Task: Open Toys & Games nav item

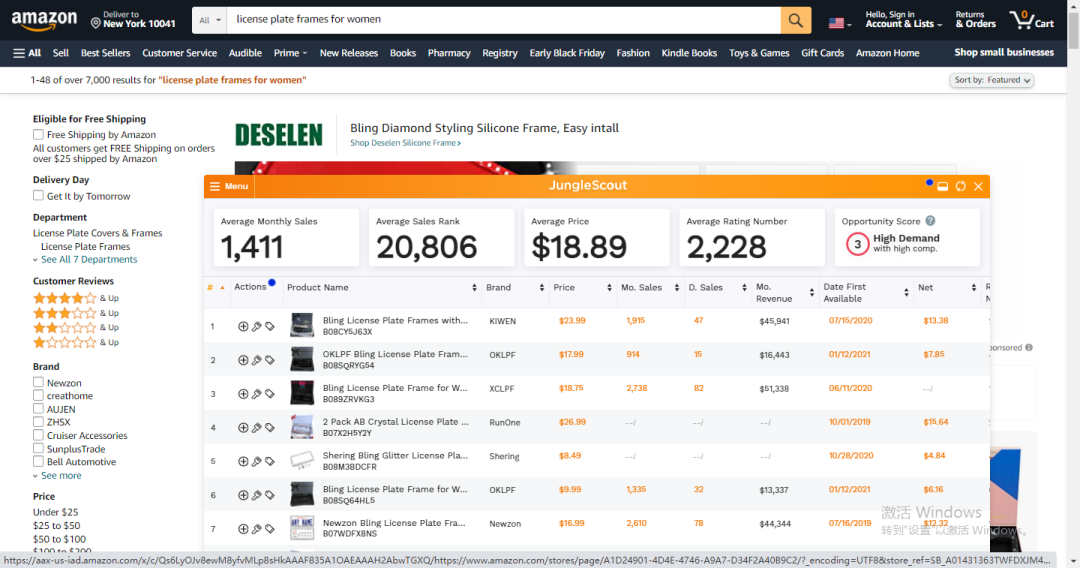Action: pos(759,53)
